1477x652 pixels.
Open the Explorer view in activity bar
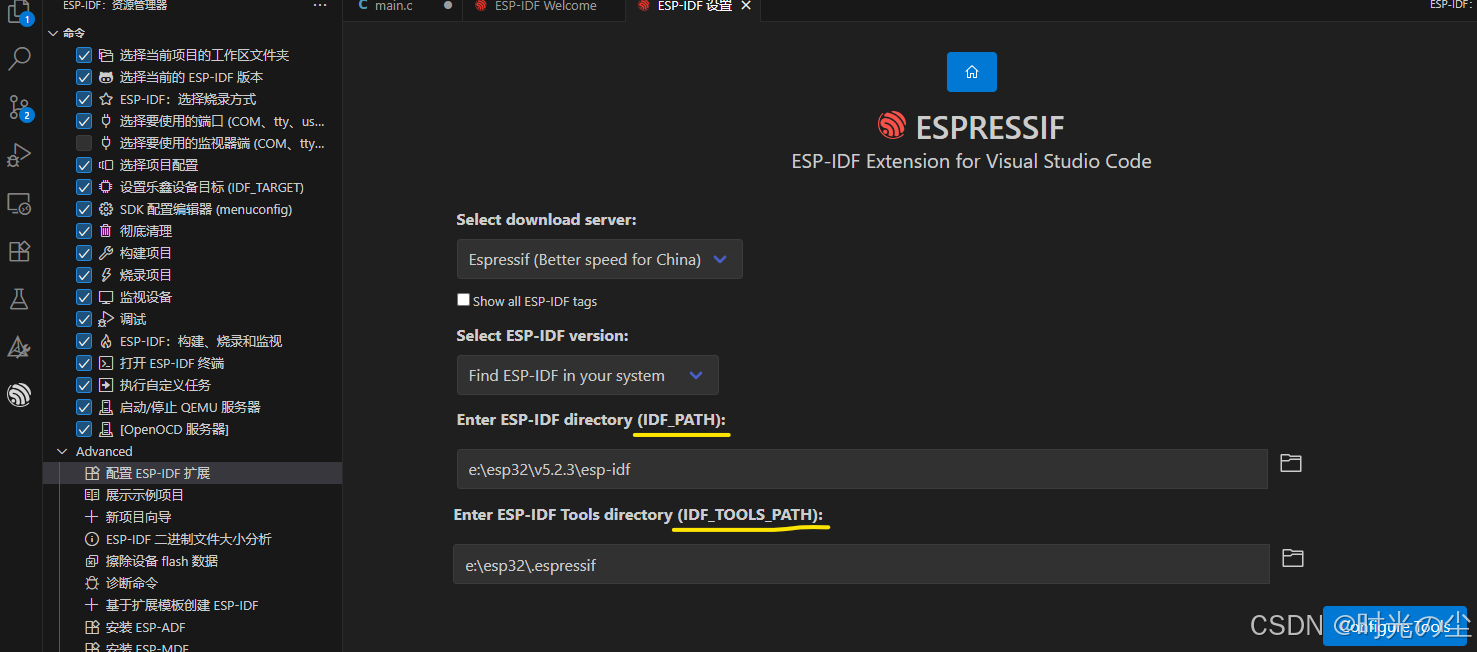[19, 12]
